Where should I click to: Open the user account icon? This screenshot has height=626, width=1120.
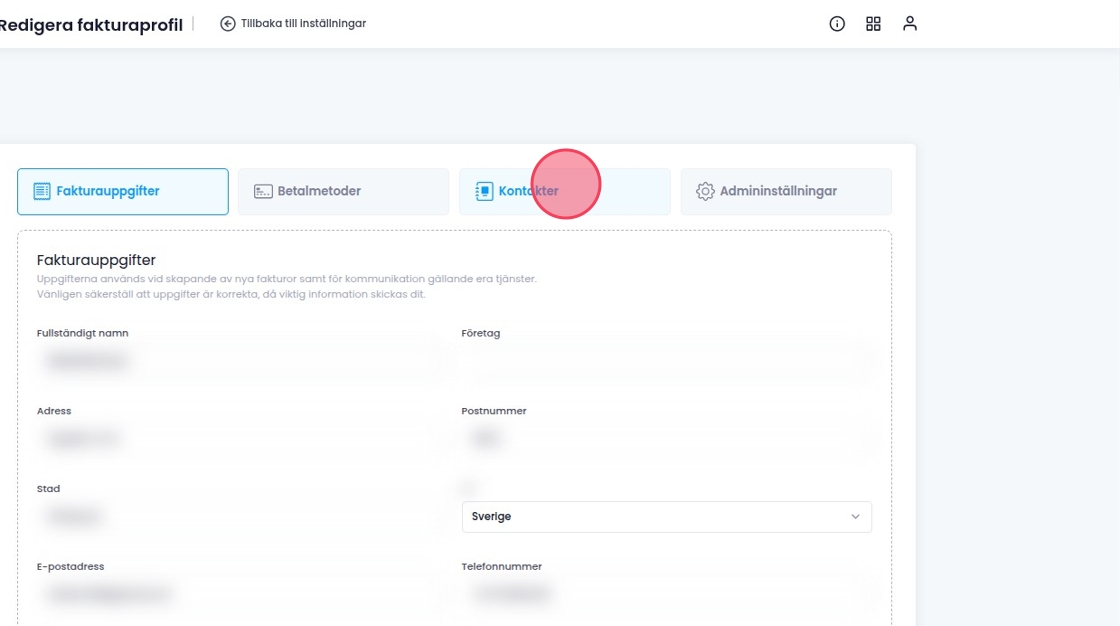pyautogui.click(x=909, y=24)
